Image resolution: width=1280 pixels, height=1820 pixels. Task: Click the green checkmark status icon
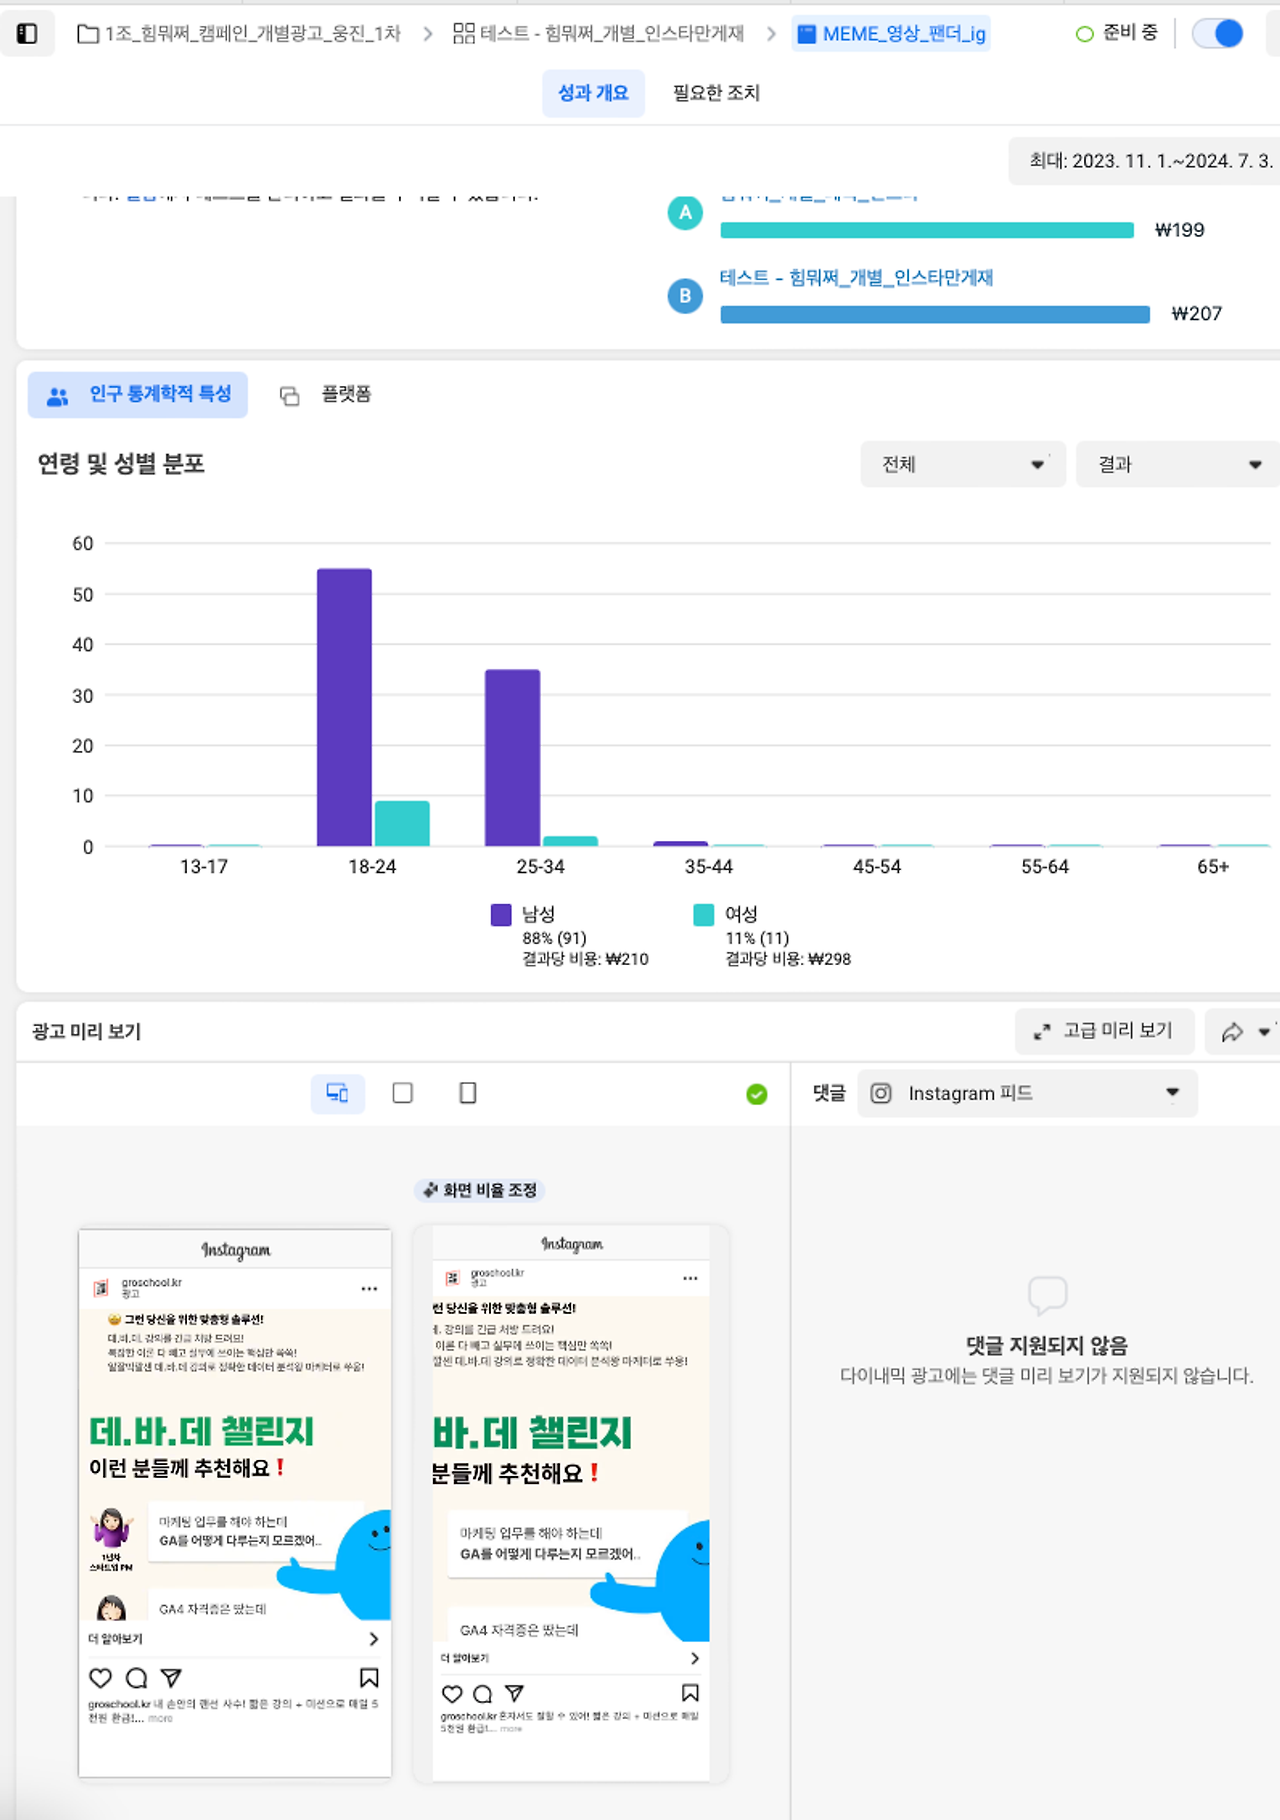(x=757, y=1094)
